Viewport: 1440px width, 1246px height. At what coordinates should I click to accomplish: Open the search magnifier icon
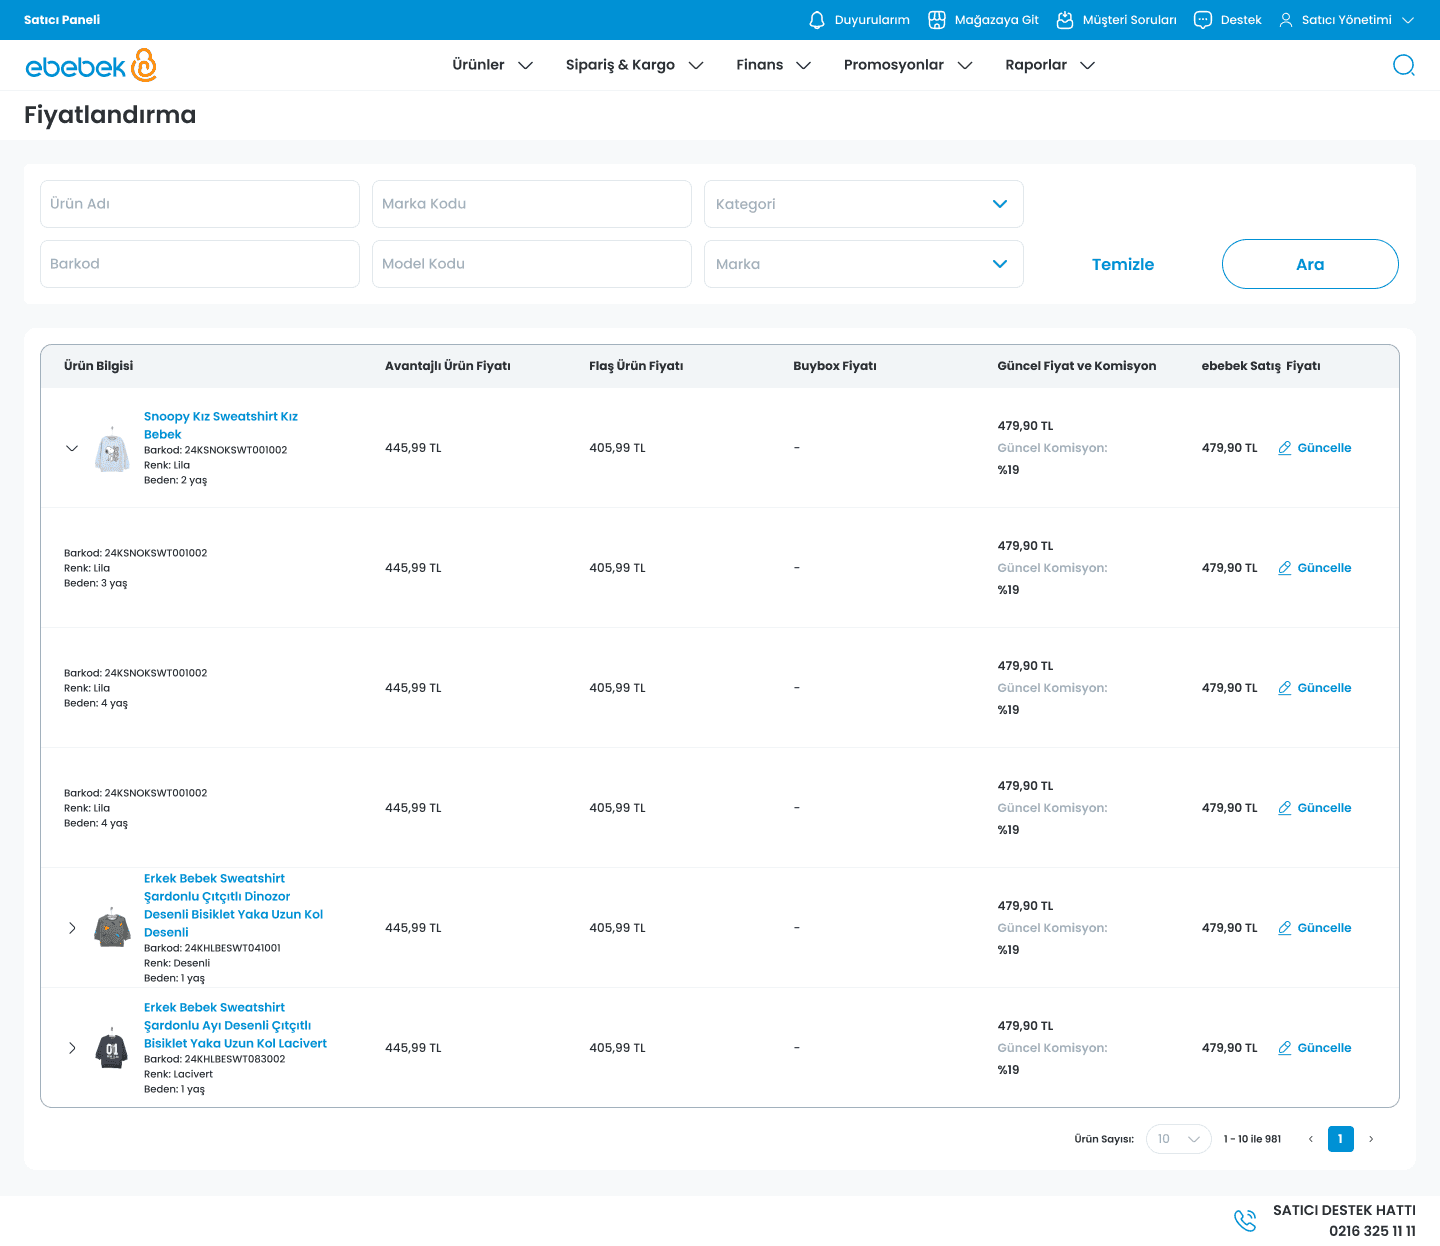pyautogui.click(x=1404, y=65)
